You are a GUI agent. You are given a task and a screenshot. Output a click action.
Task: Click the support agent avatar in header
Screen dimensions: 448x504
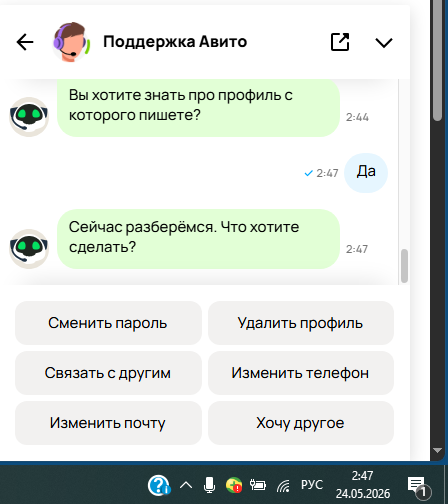(x=71, y=42)
